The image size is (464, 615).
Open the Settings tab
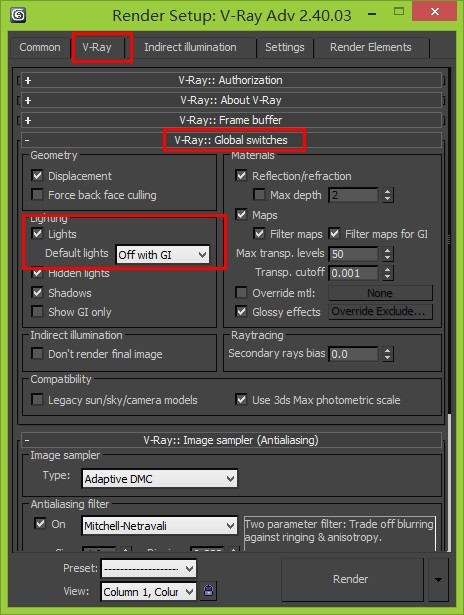(284, 47)
